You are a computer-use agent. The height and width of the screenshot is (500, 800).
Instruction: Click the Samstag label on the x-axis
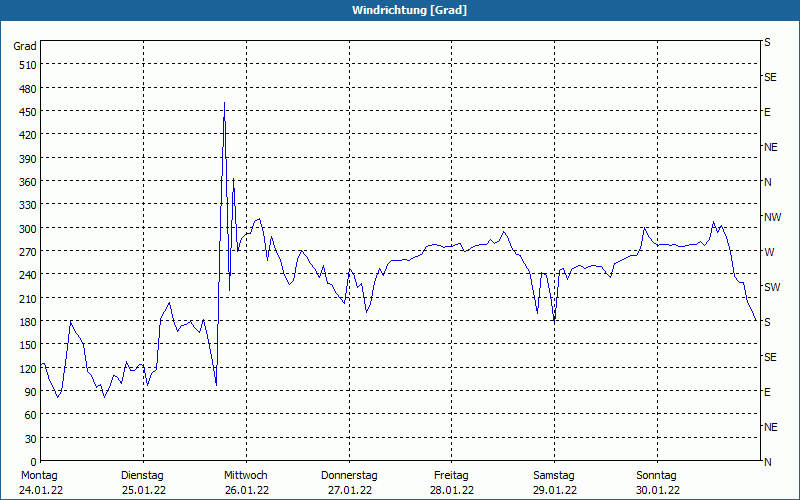(x=554, y=475)
